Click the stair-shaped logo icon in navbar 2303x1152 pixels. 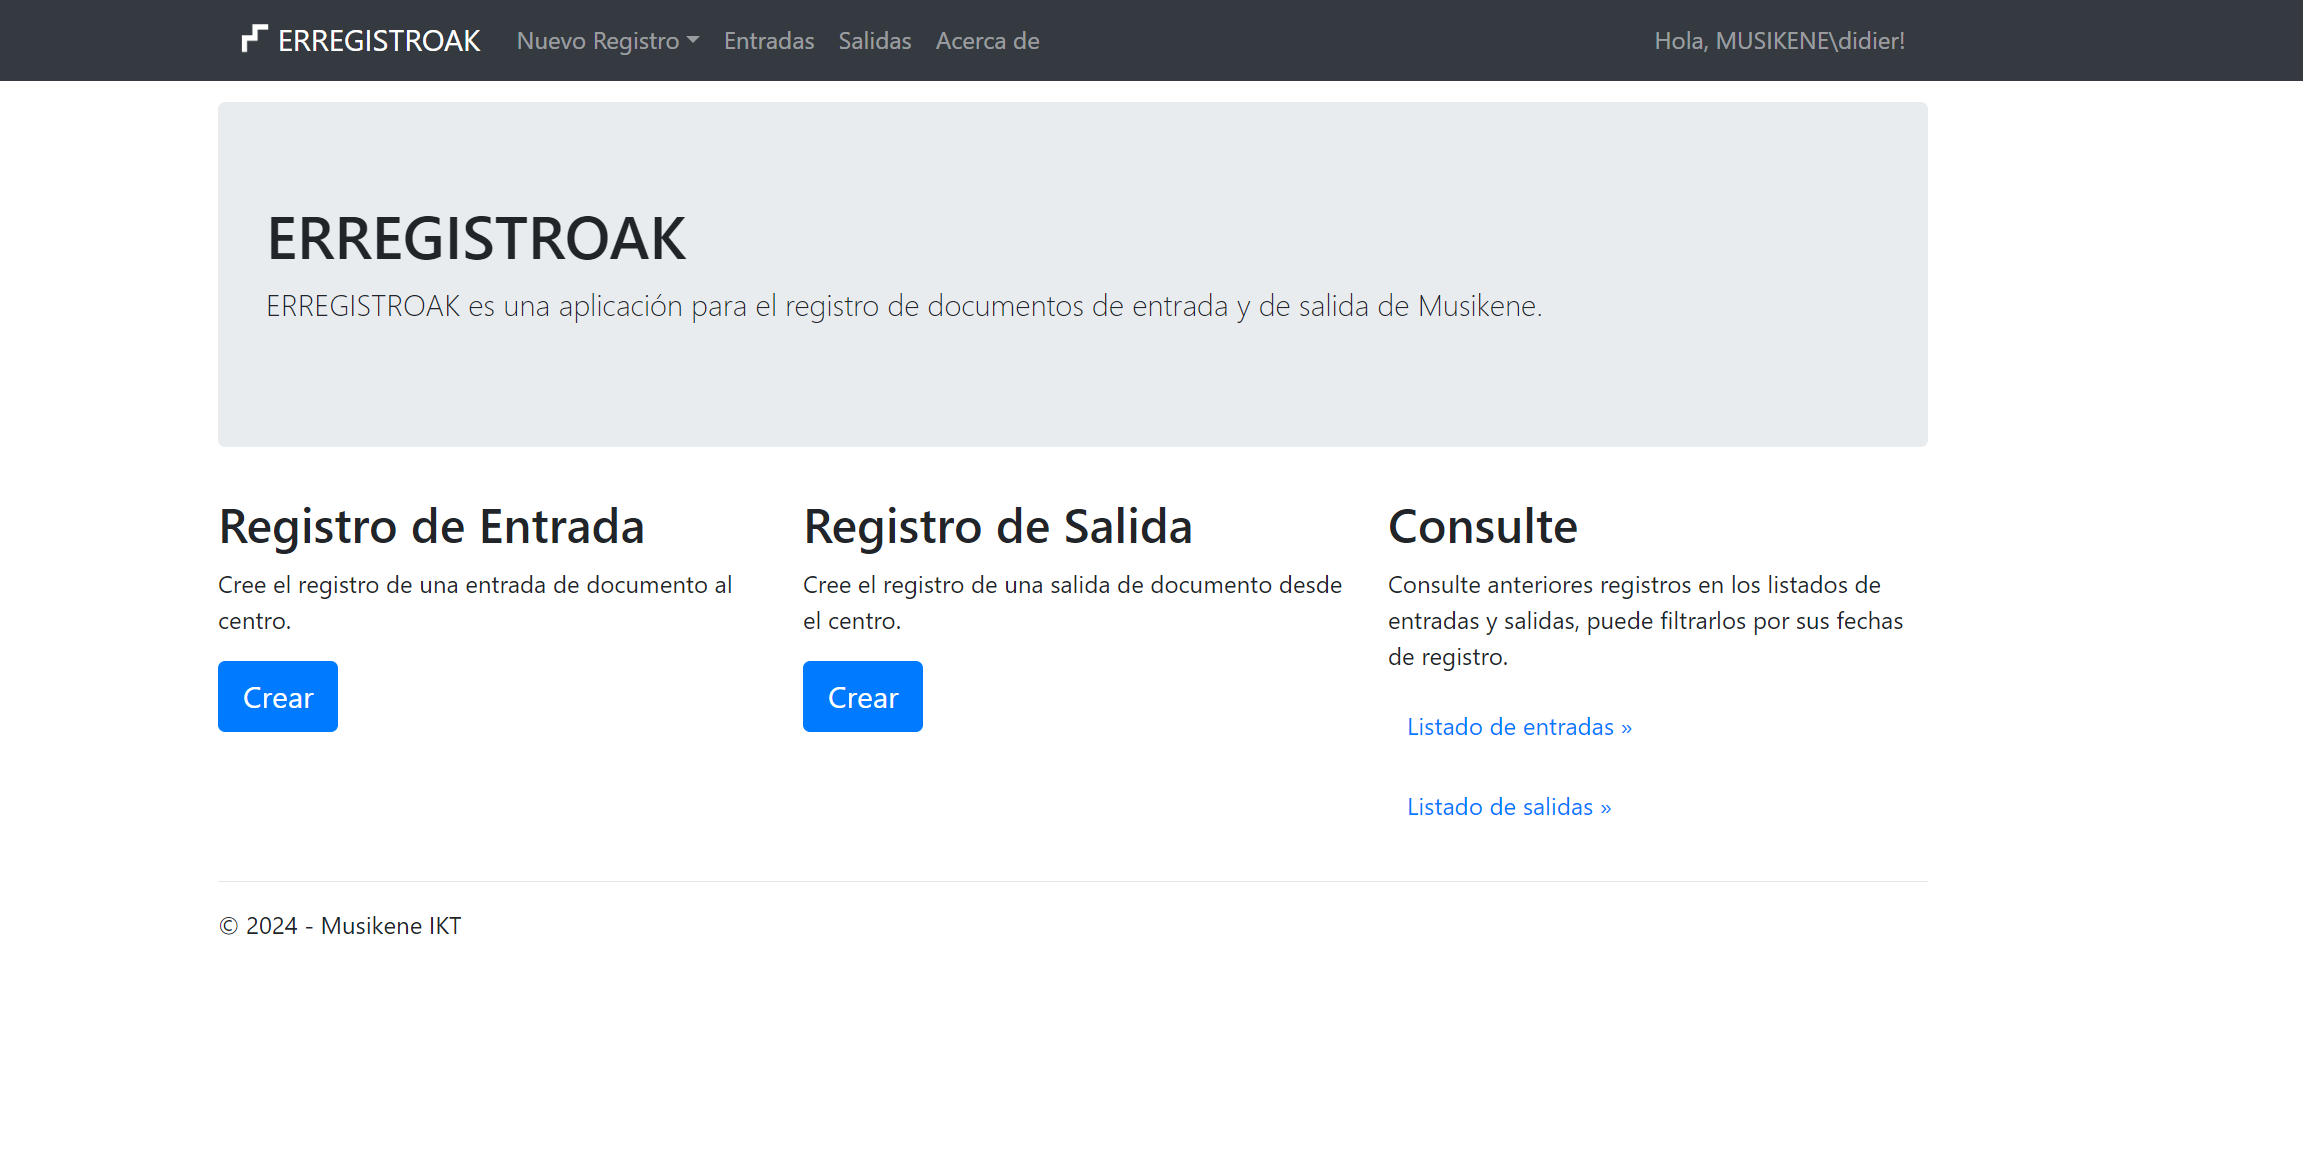click(x=254, y=39)
